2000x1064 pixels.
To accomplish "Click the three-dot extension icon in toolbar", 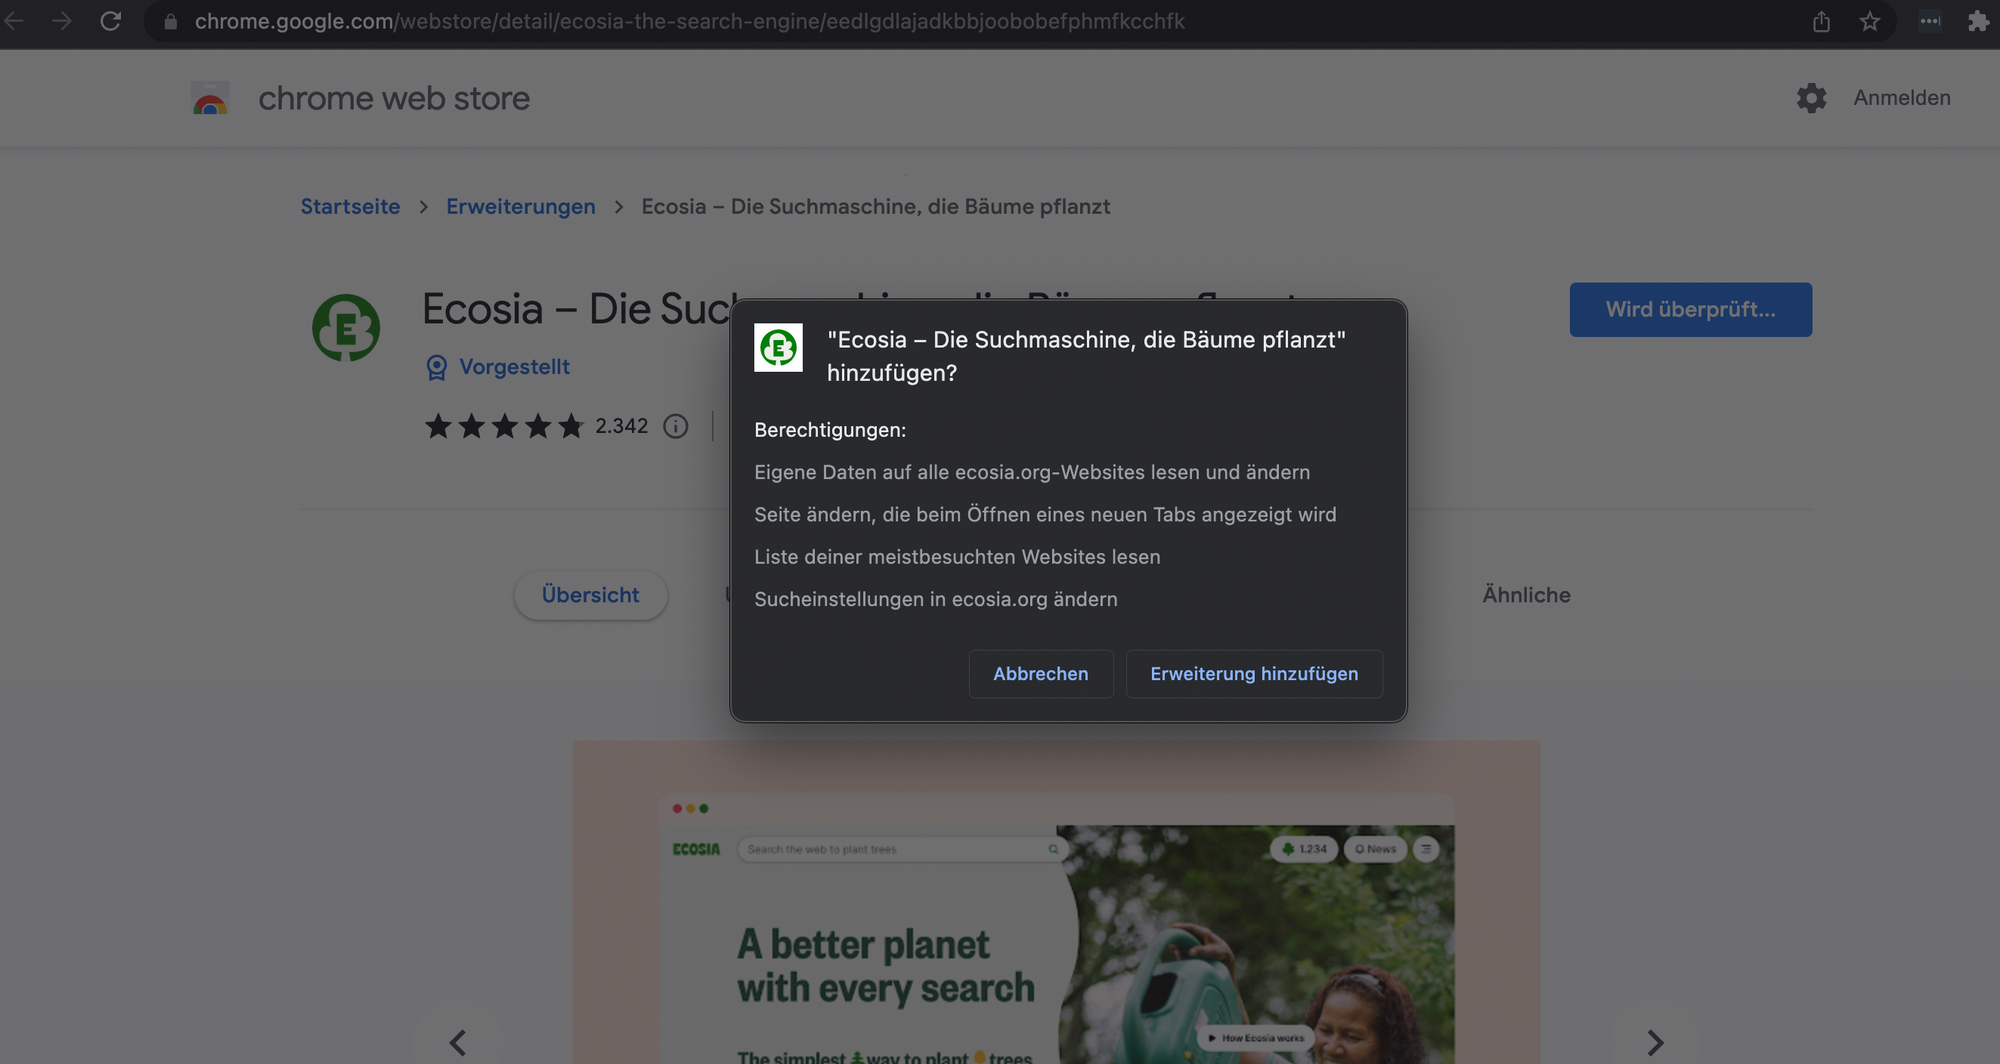I will (x=1929, y=21).
